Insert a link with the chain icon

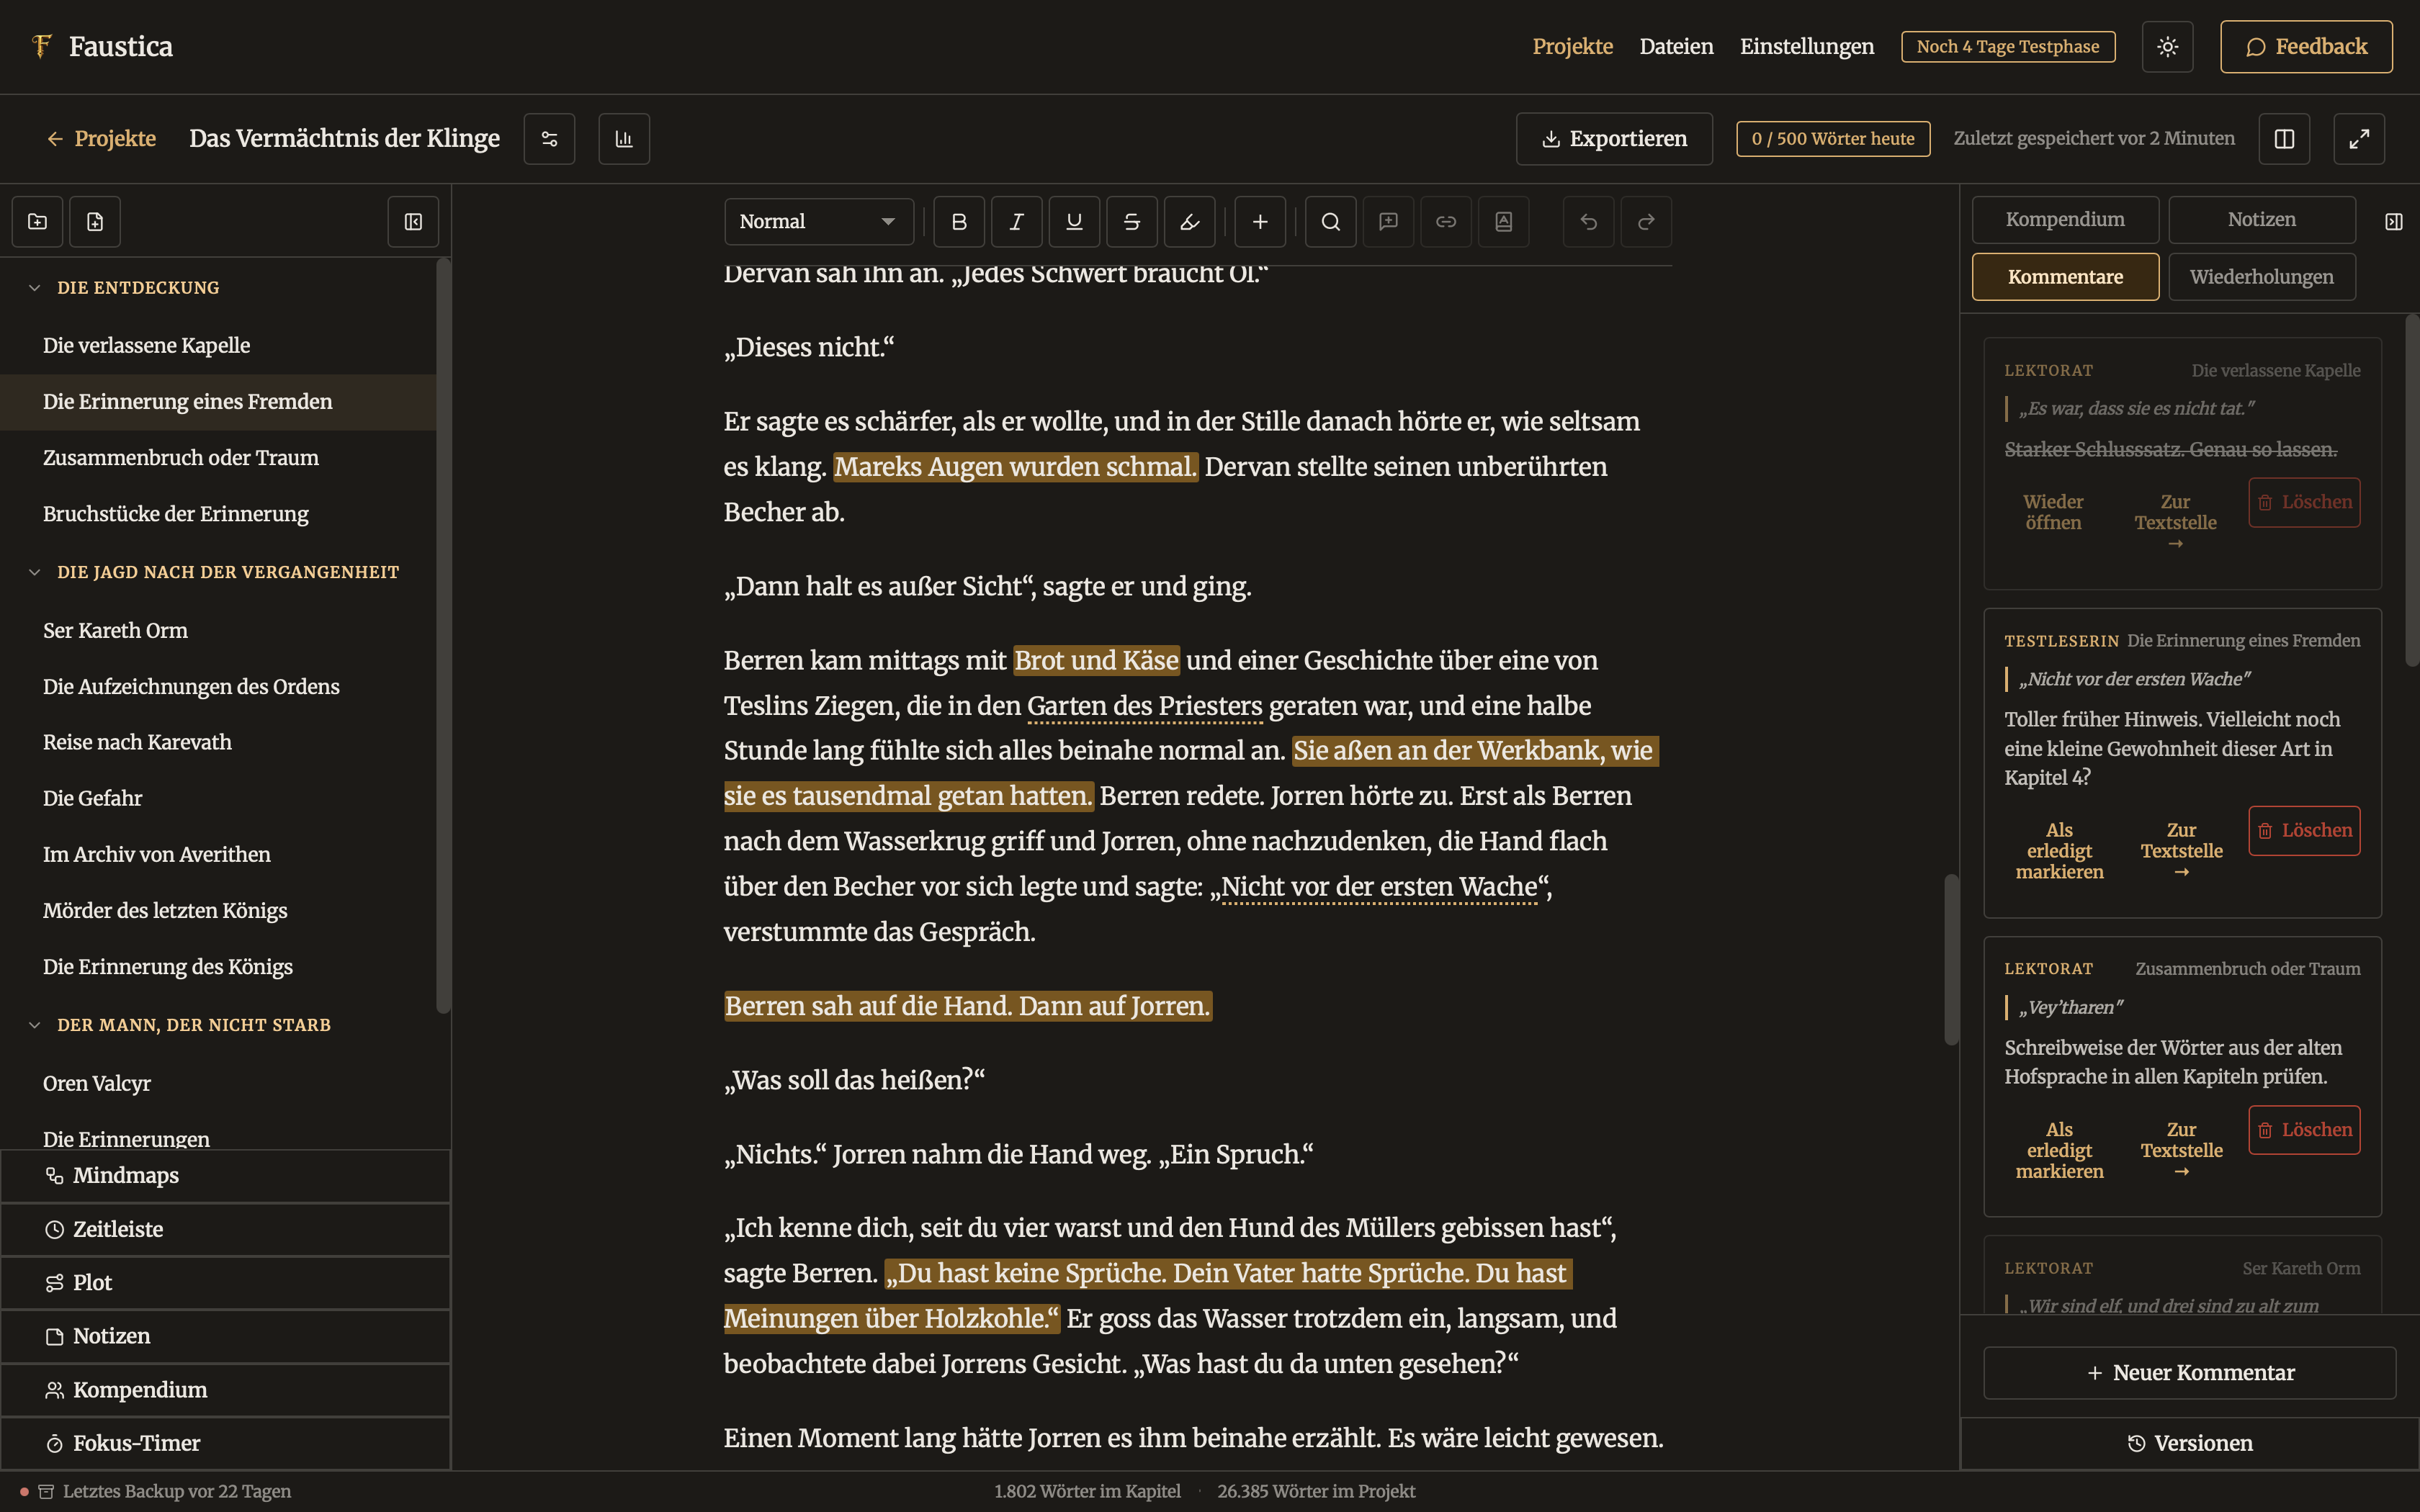(1446, 221)
